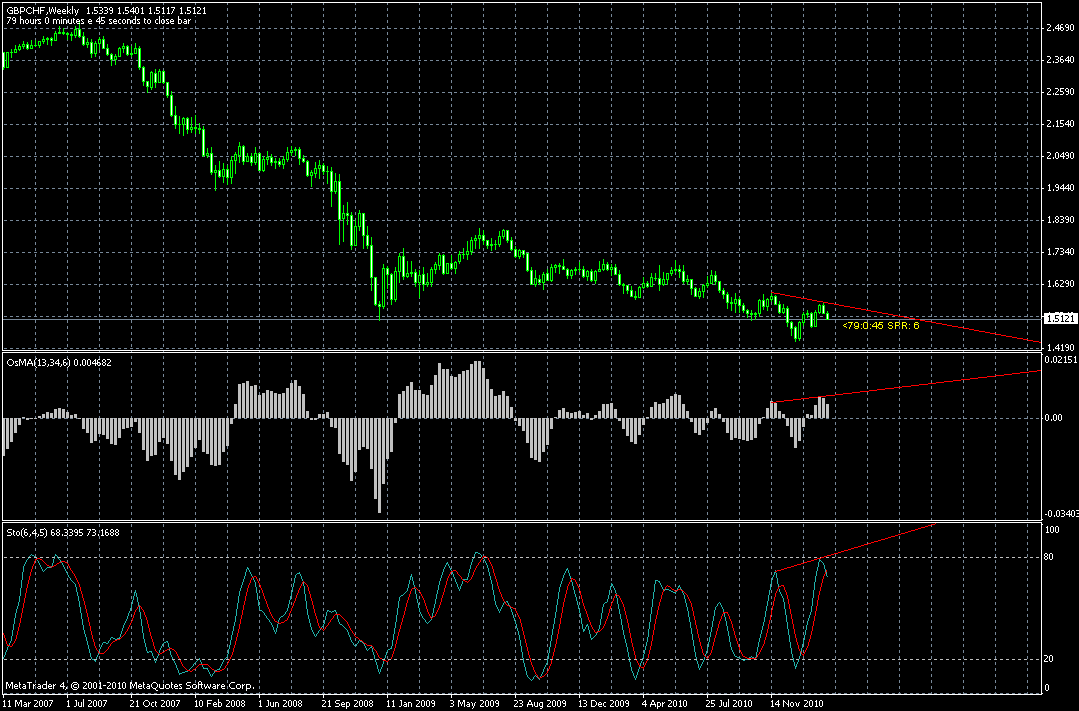Click the 80 level on the Stochastic scale
This screenshot has height=711, width=1079.
[1049, 556]
